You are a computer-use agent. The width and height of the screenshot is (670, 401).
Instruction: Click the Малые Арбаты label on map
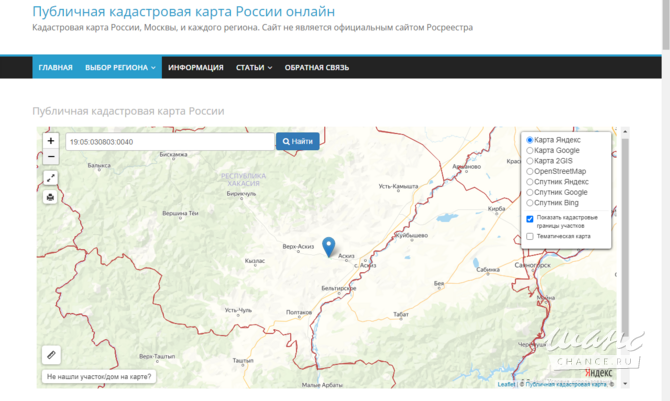(322, 385)
